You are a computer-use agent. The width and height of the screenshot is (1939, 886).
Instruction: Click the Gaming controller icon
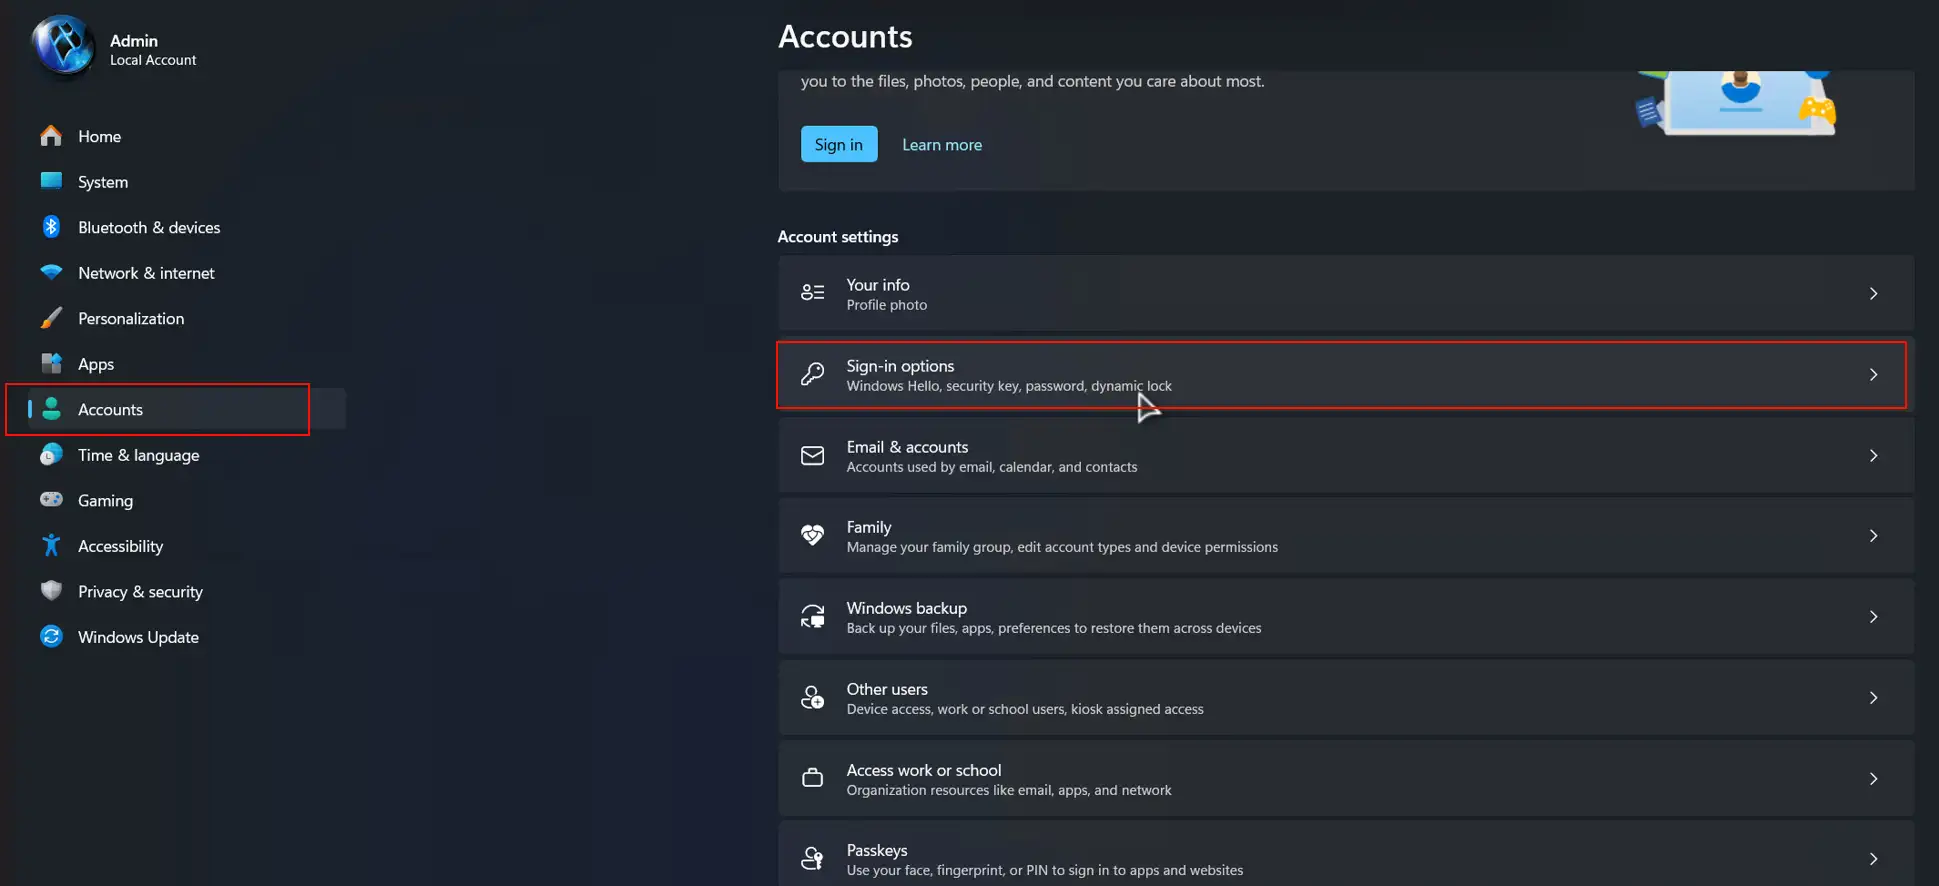coord(51,499)
